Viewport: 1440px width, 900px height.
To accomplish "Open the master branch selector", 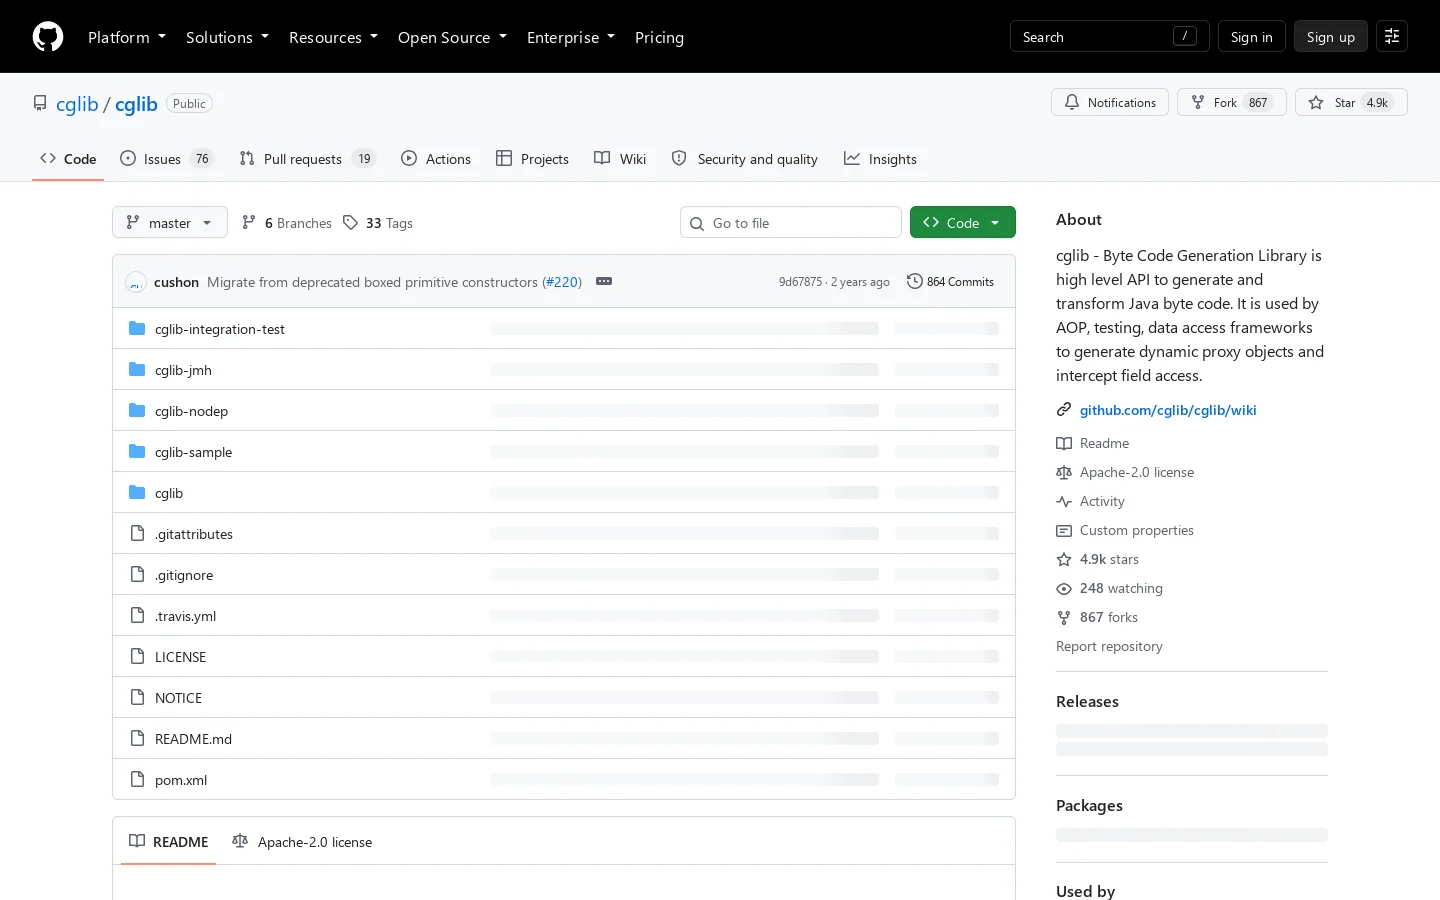I will click(170, 223).
